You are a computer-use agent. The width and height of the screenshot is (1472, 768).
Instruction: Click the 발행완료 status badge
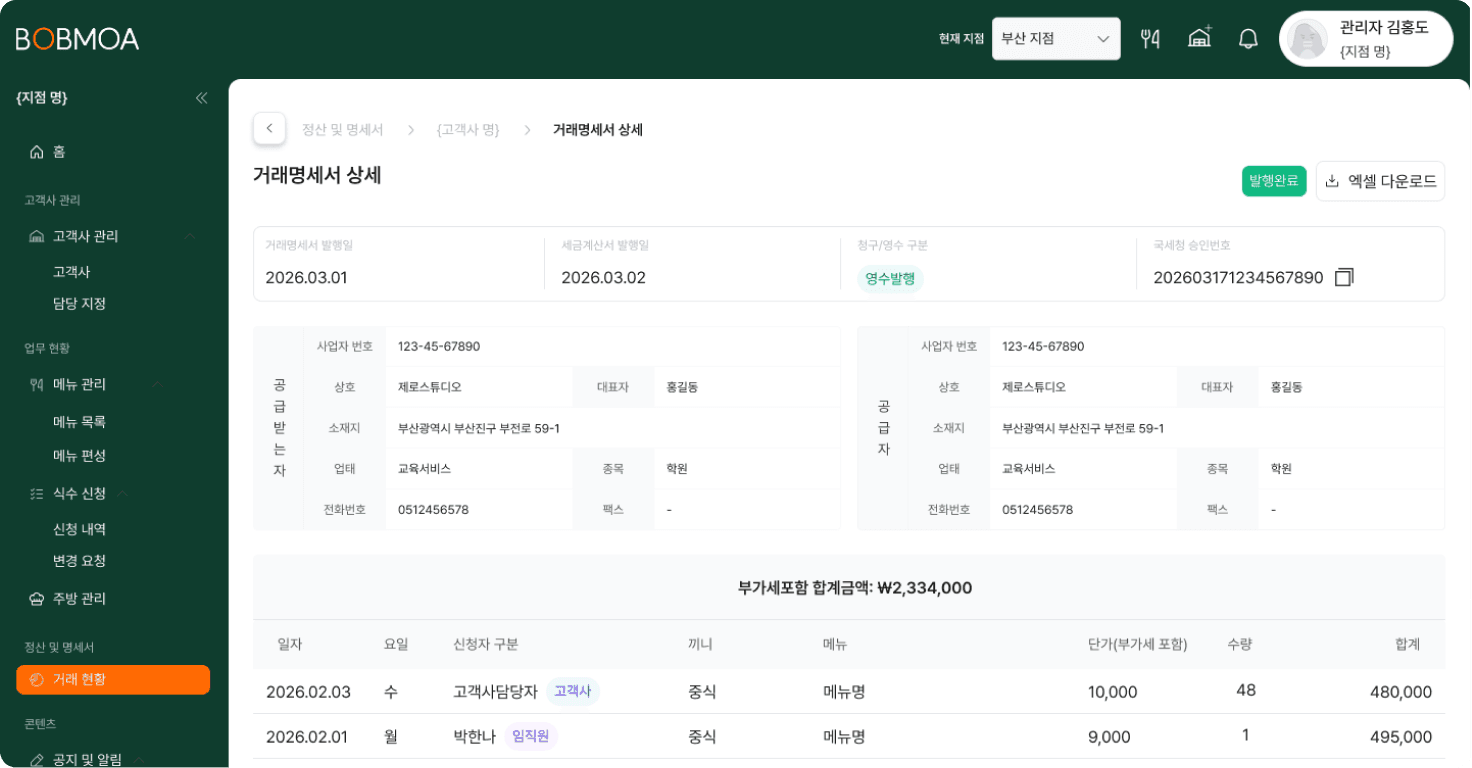[x=1274, y=181]
